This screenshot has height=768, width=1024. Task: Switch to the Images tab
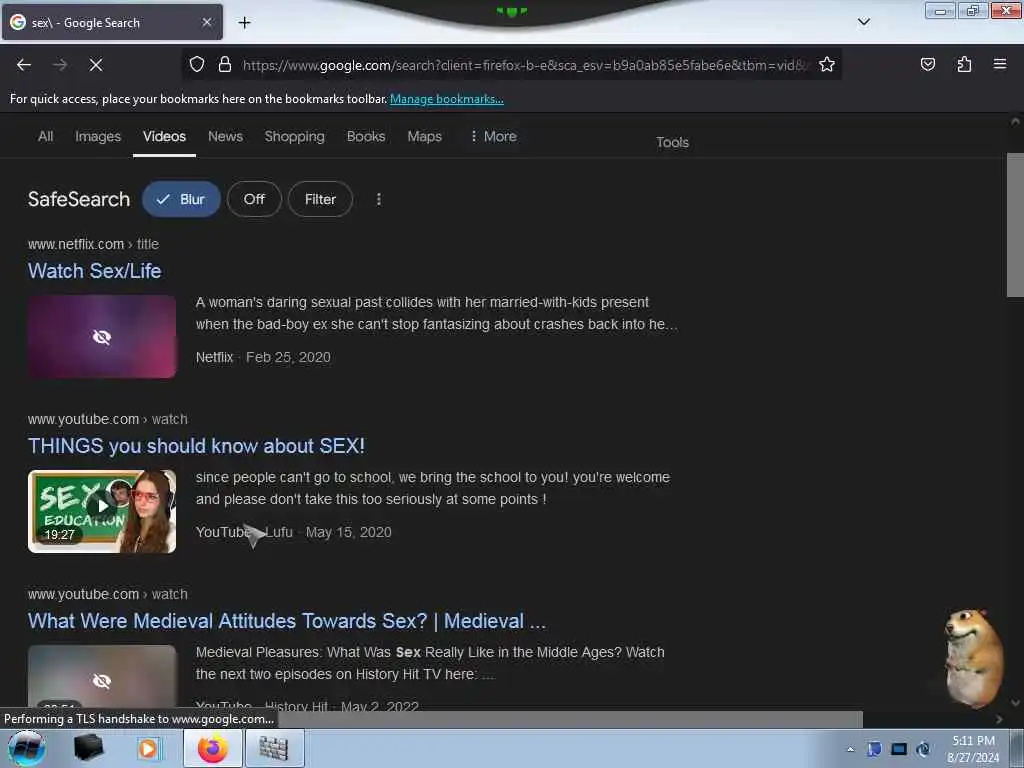(98, 136)
